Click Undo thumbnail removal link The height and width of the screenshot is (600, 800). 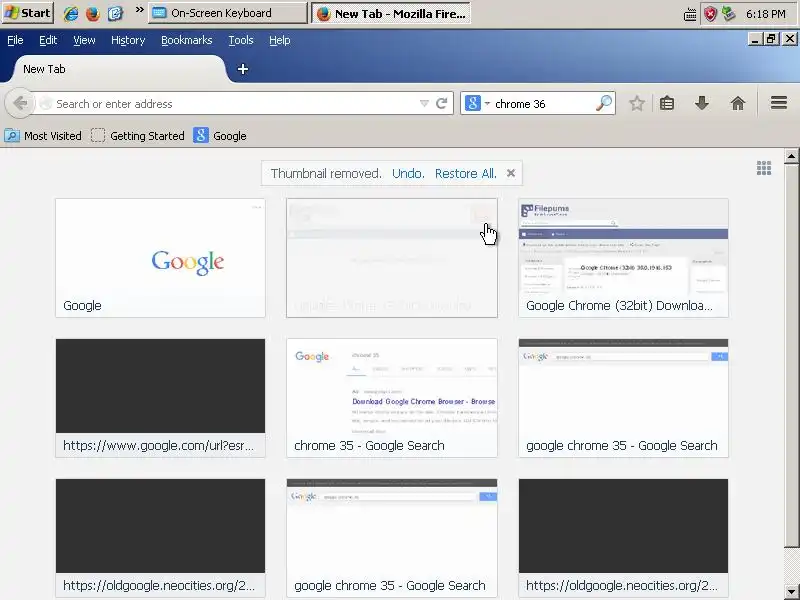click(408, 173)
